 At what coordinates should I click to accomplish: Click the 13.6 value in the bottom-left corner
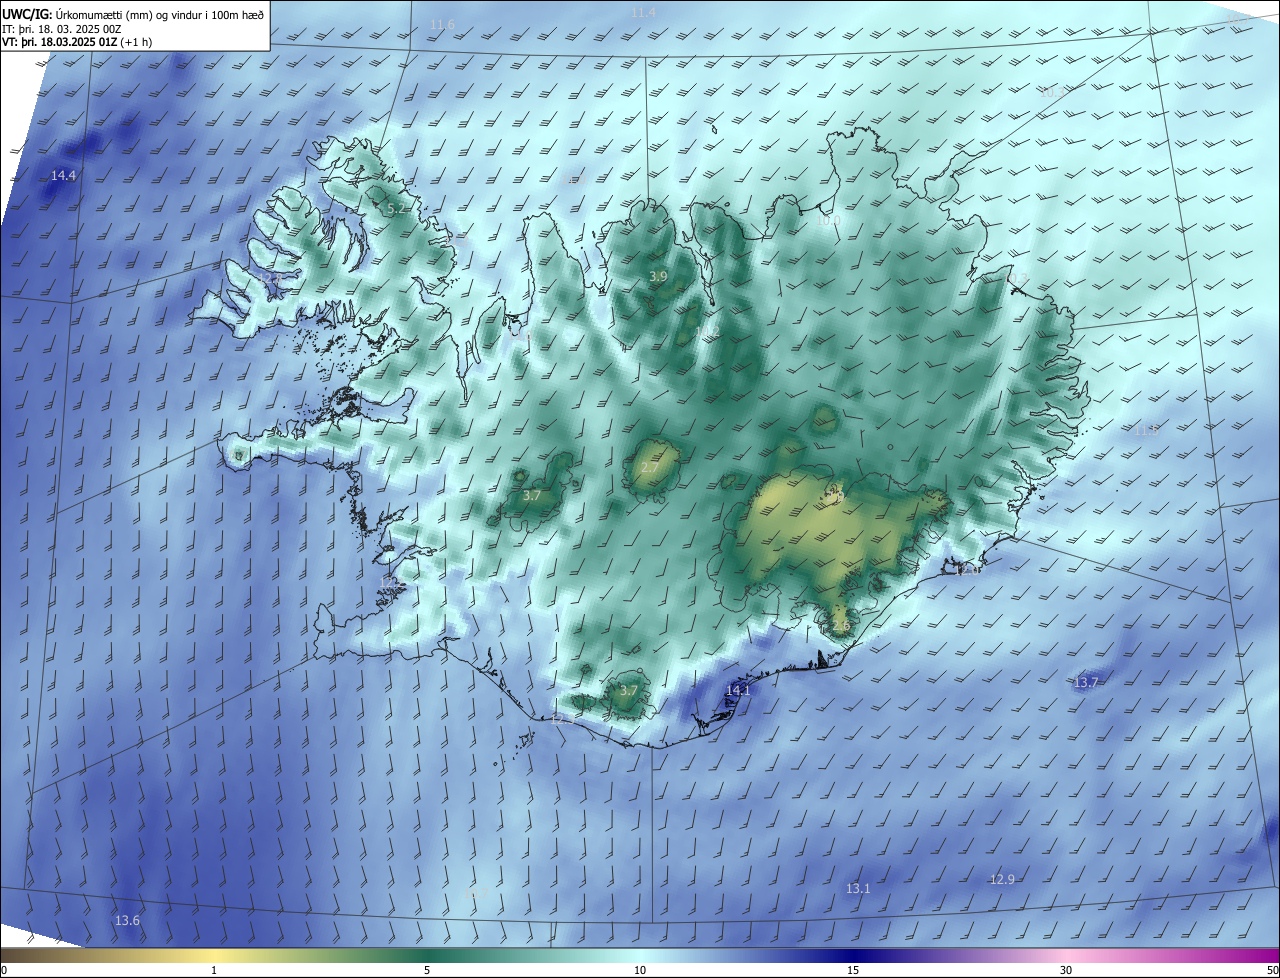point(127,921)
